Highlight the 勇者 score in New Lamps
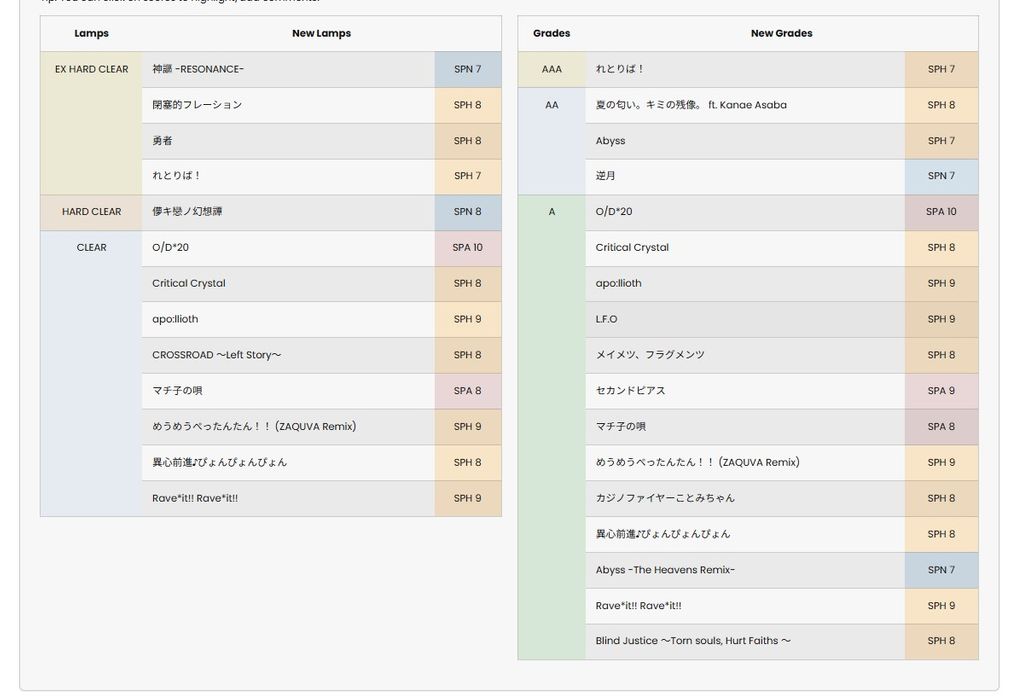This screenshot has height=697, width=1024. point(163,141)
